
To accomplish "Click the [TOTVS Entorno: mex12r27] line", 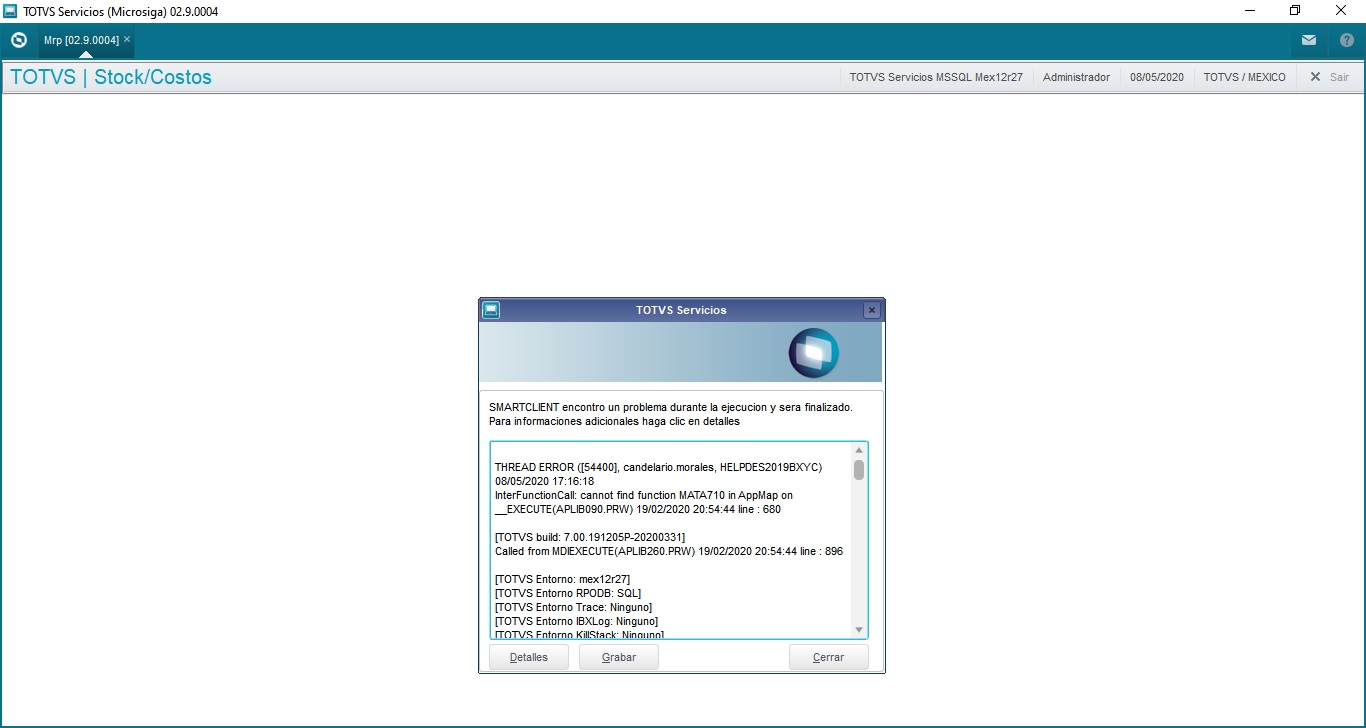I will click(562, 579).
